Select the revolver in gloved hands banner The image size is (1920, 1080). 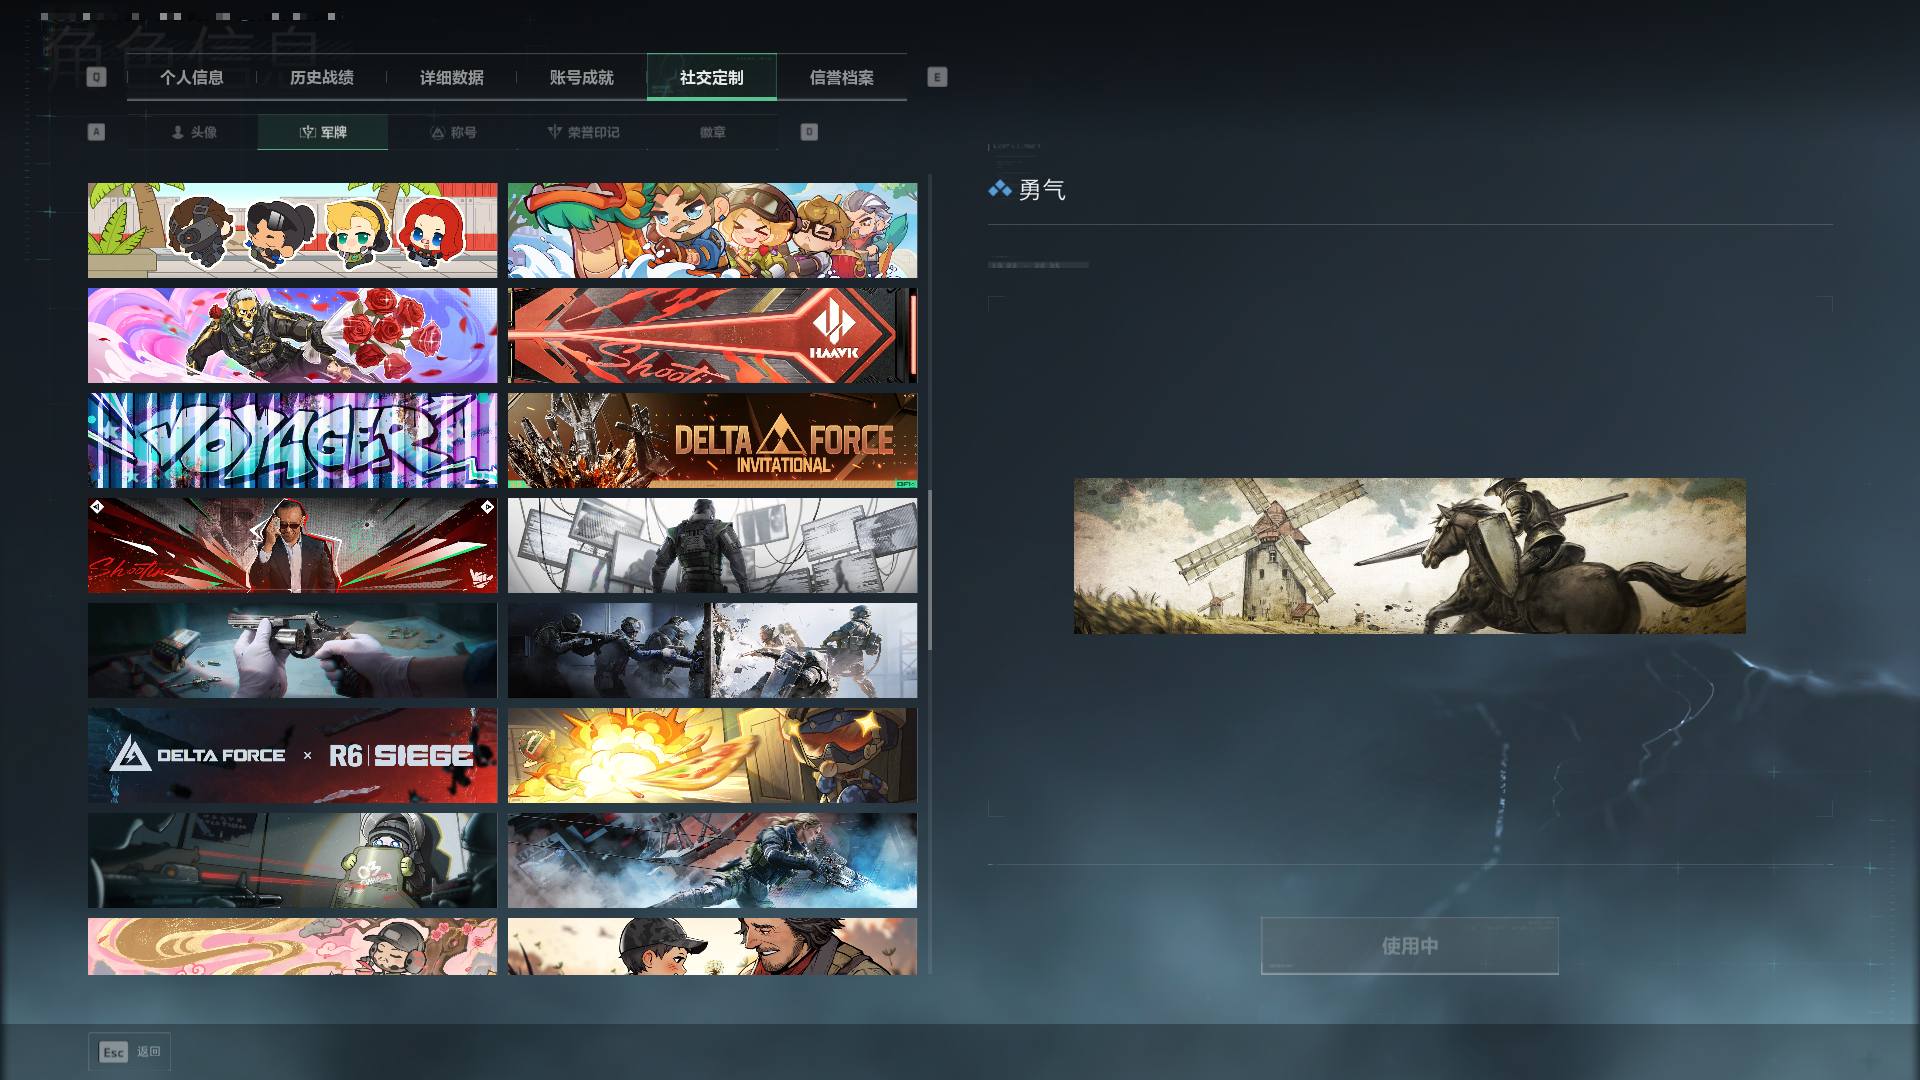[x=292, y=650]
